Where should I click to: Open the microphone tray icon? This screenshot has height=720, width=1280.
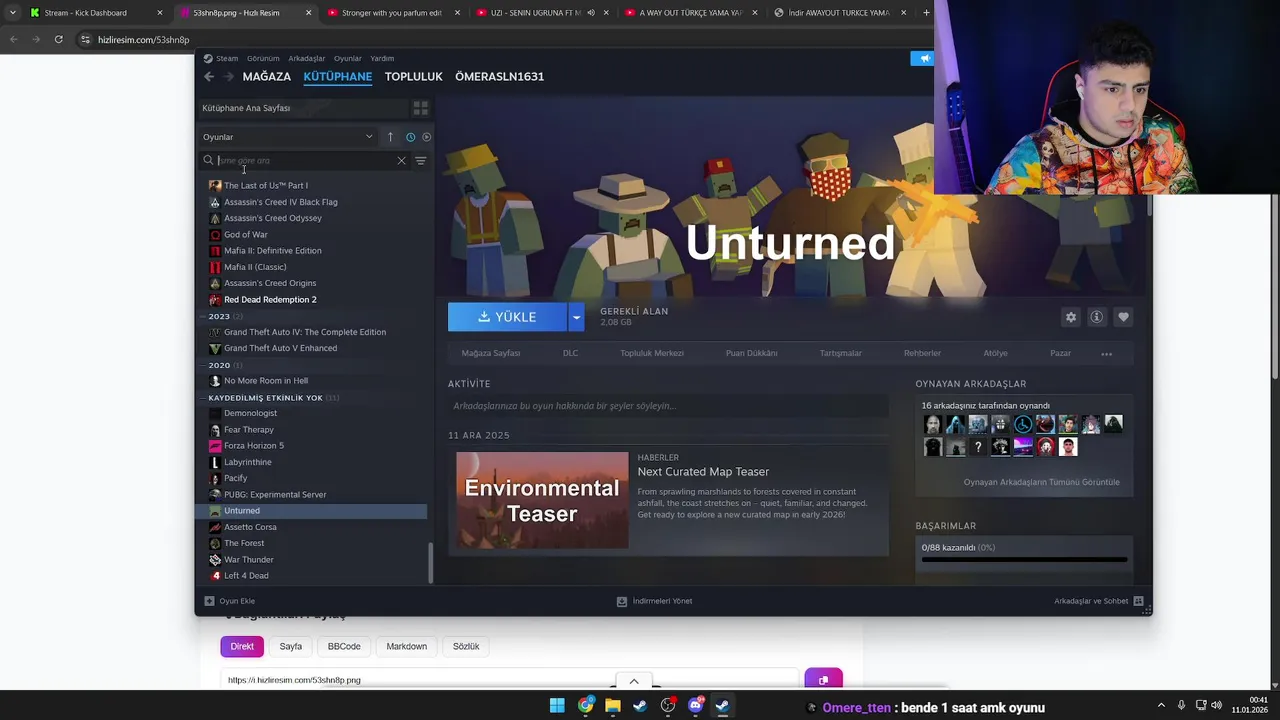pyautogui.click(x=1181, y=706)
